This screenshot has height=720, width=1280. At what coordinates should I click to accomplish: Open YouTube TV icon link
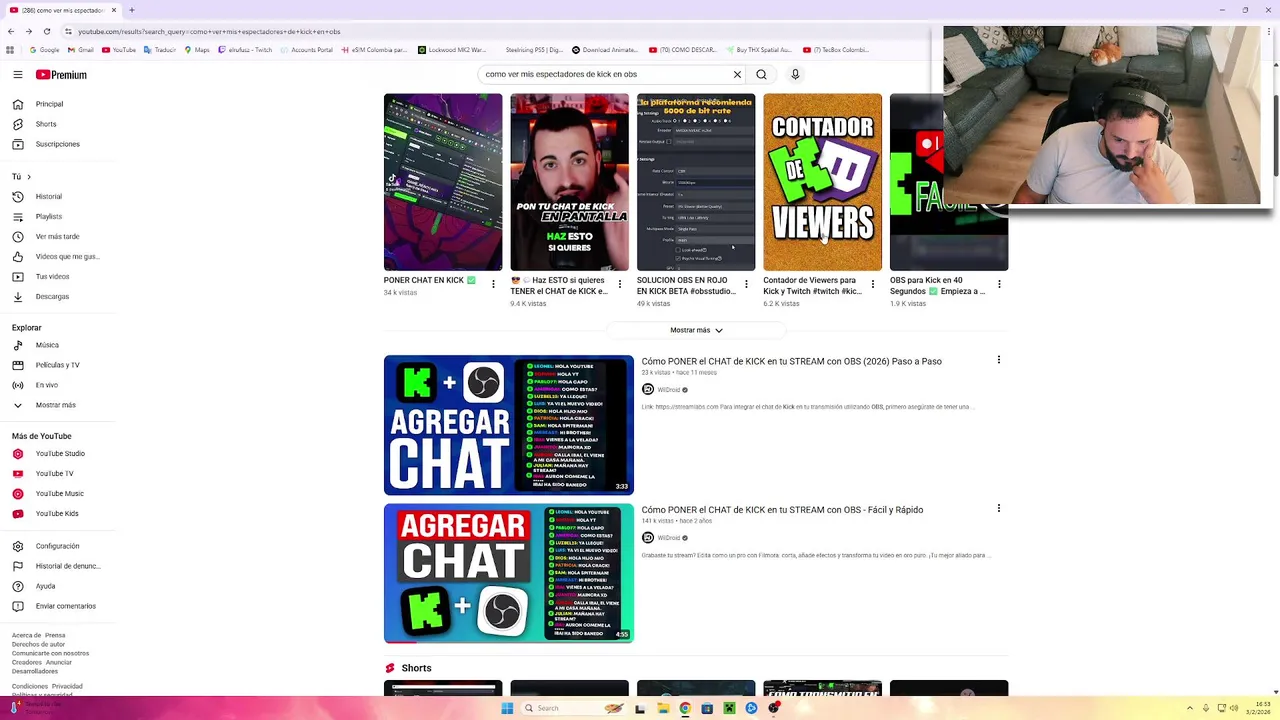17,473
